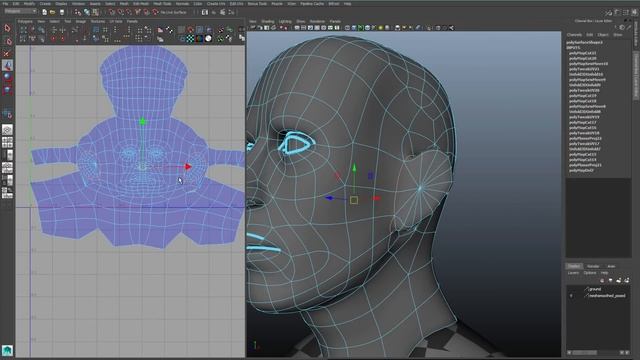Open UV editor Textures menu
The width and height of the screenshot is (640, 360).
click(98, 21)
